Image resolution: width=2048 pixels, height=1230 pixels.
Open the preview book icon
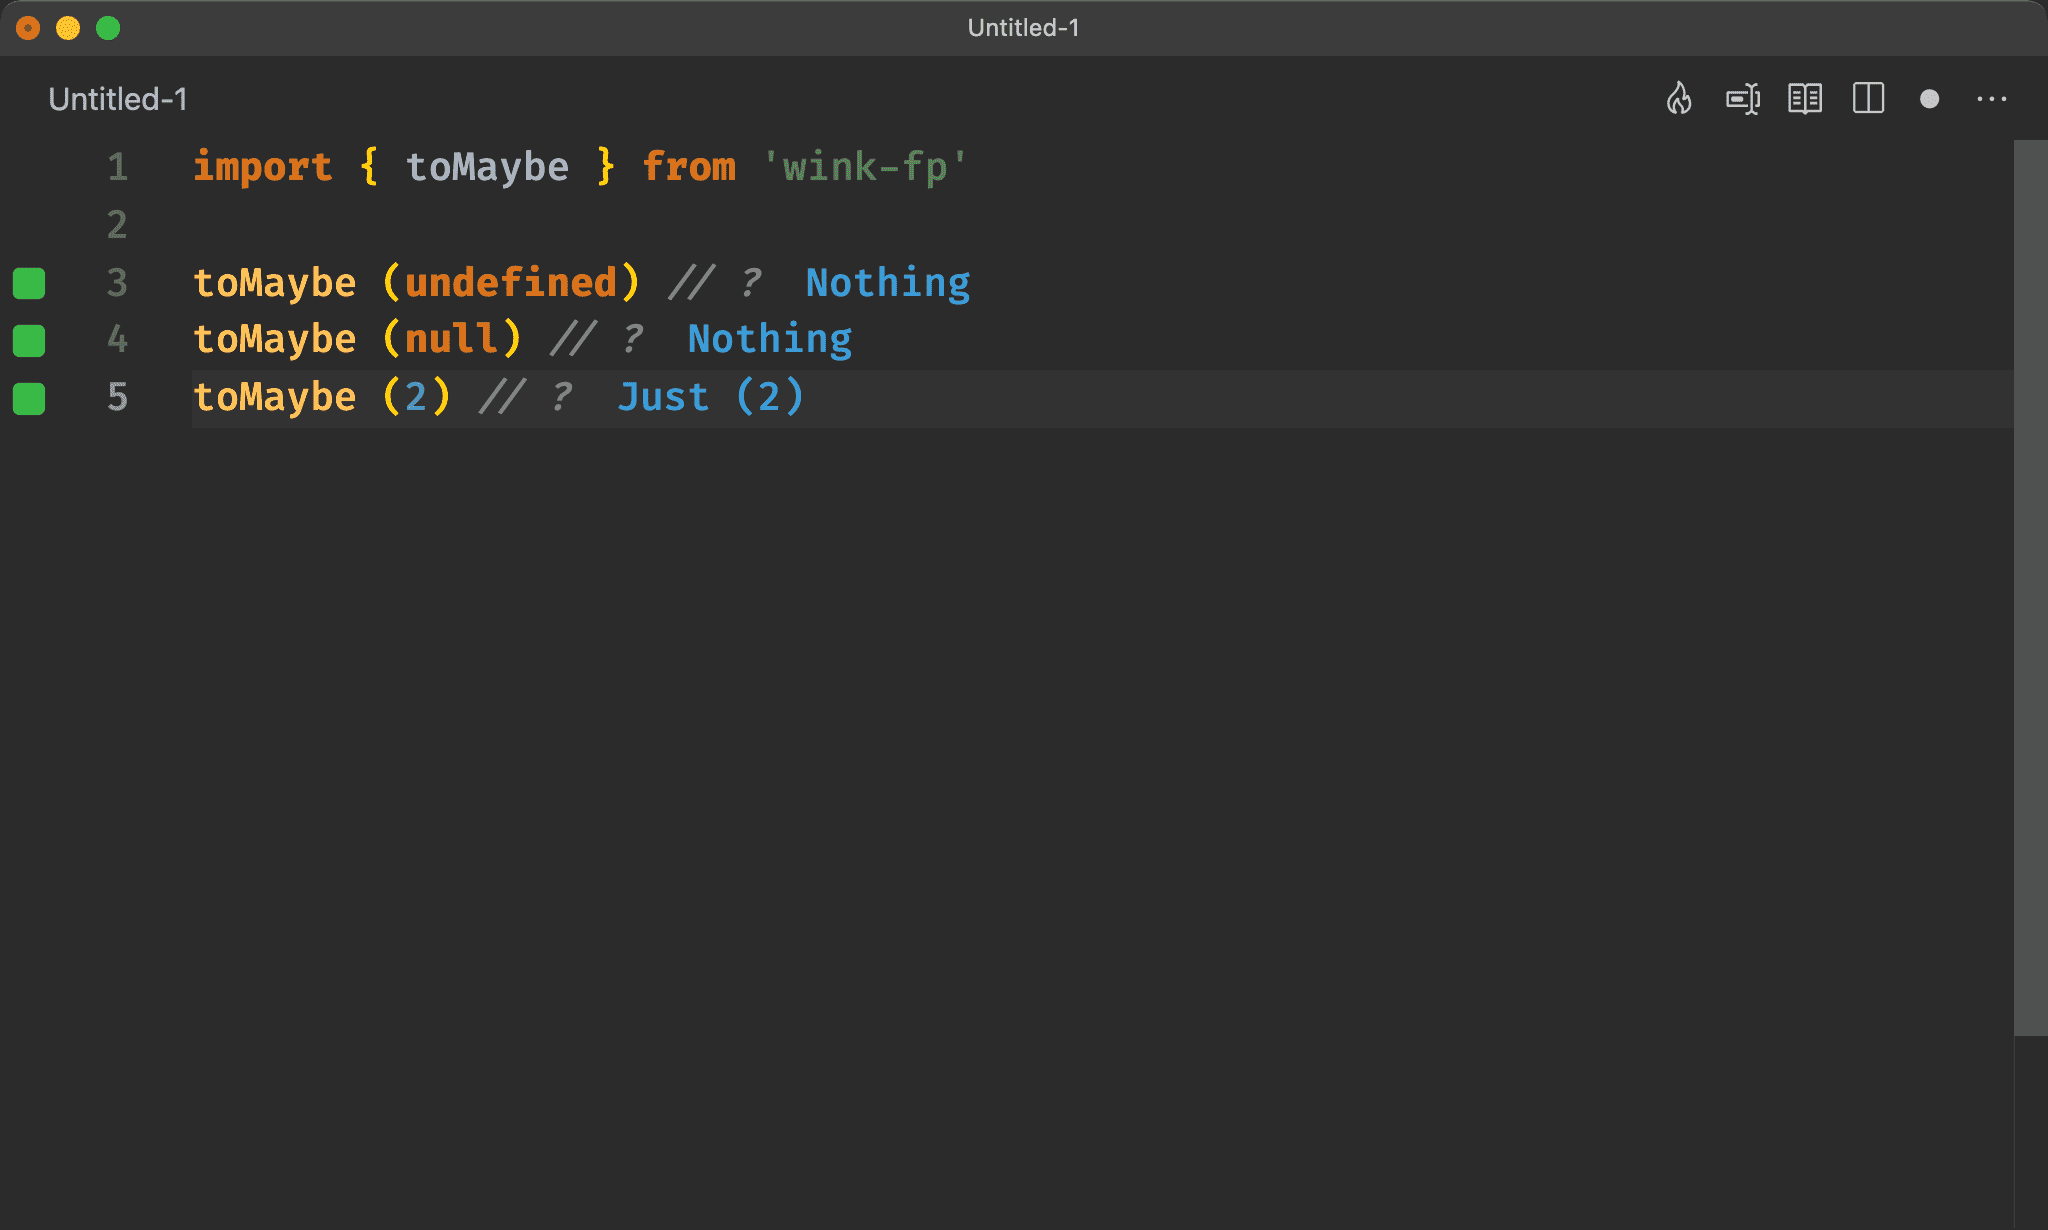click(1805, 99)
